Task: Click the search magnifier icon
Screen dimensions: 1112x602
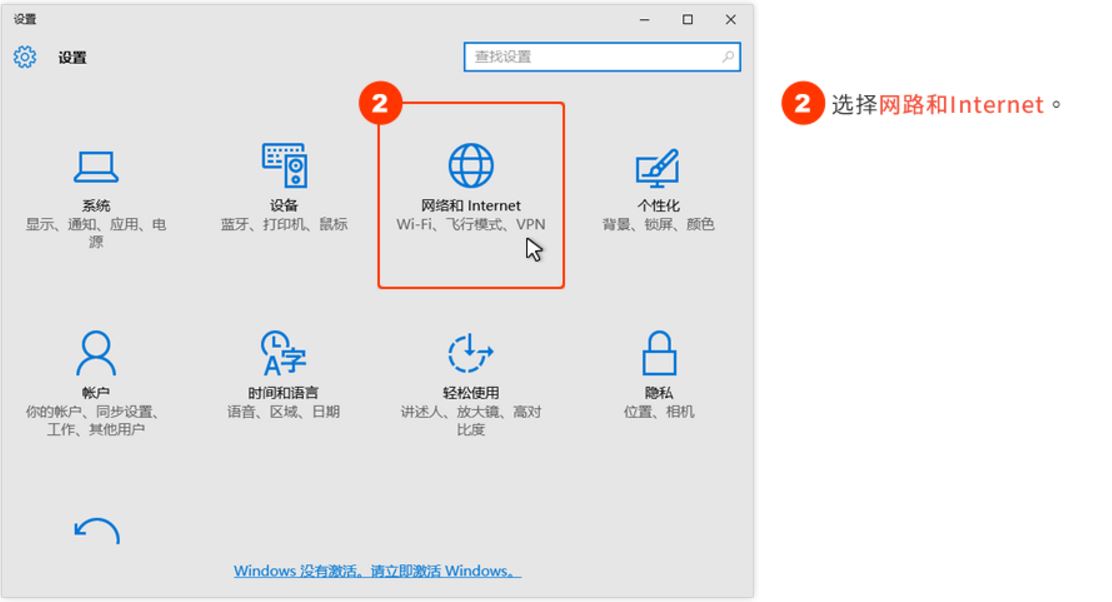Action: pos(728,57)
